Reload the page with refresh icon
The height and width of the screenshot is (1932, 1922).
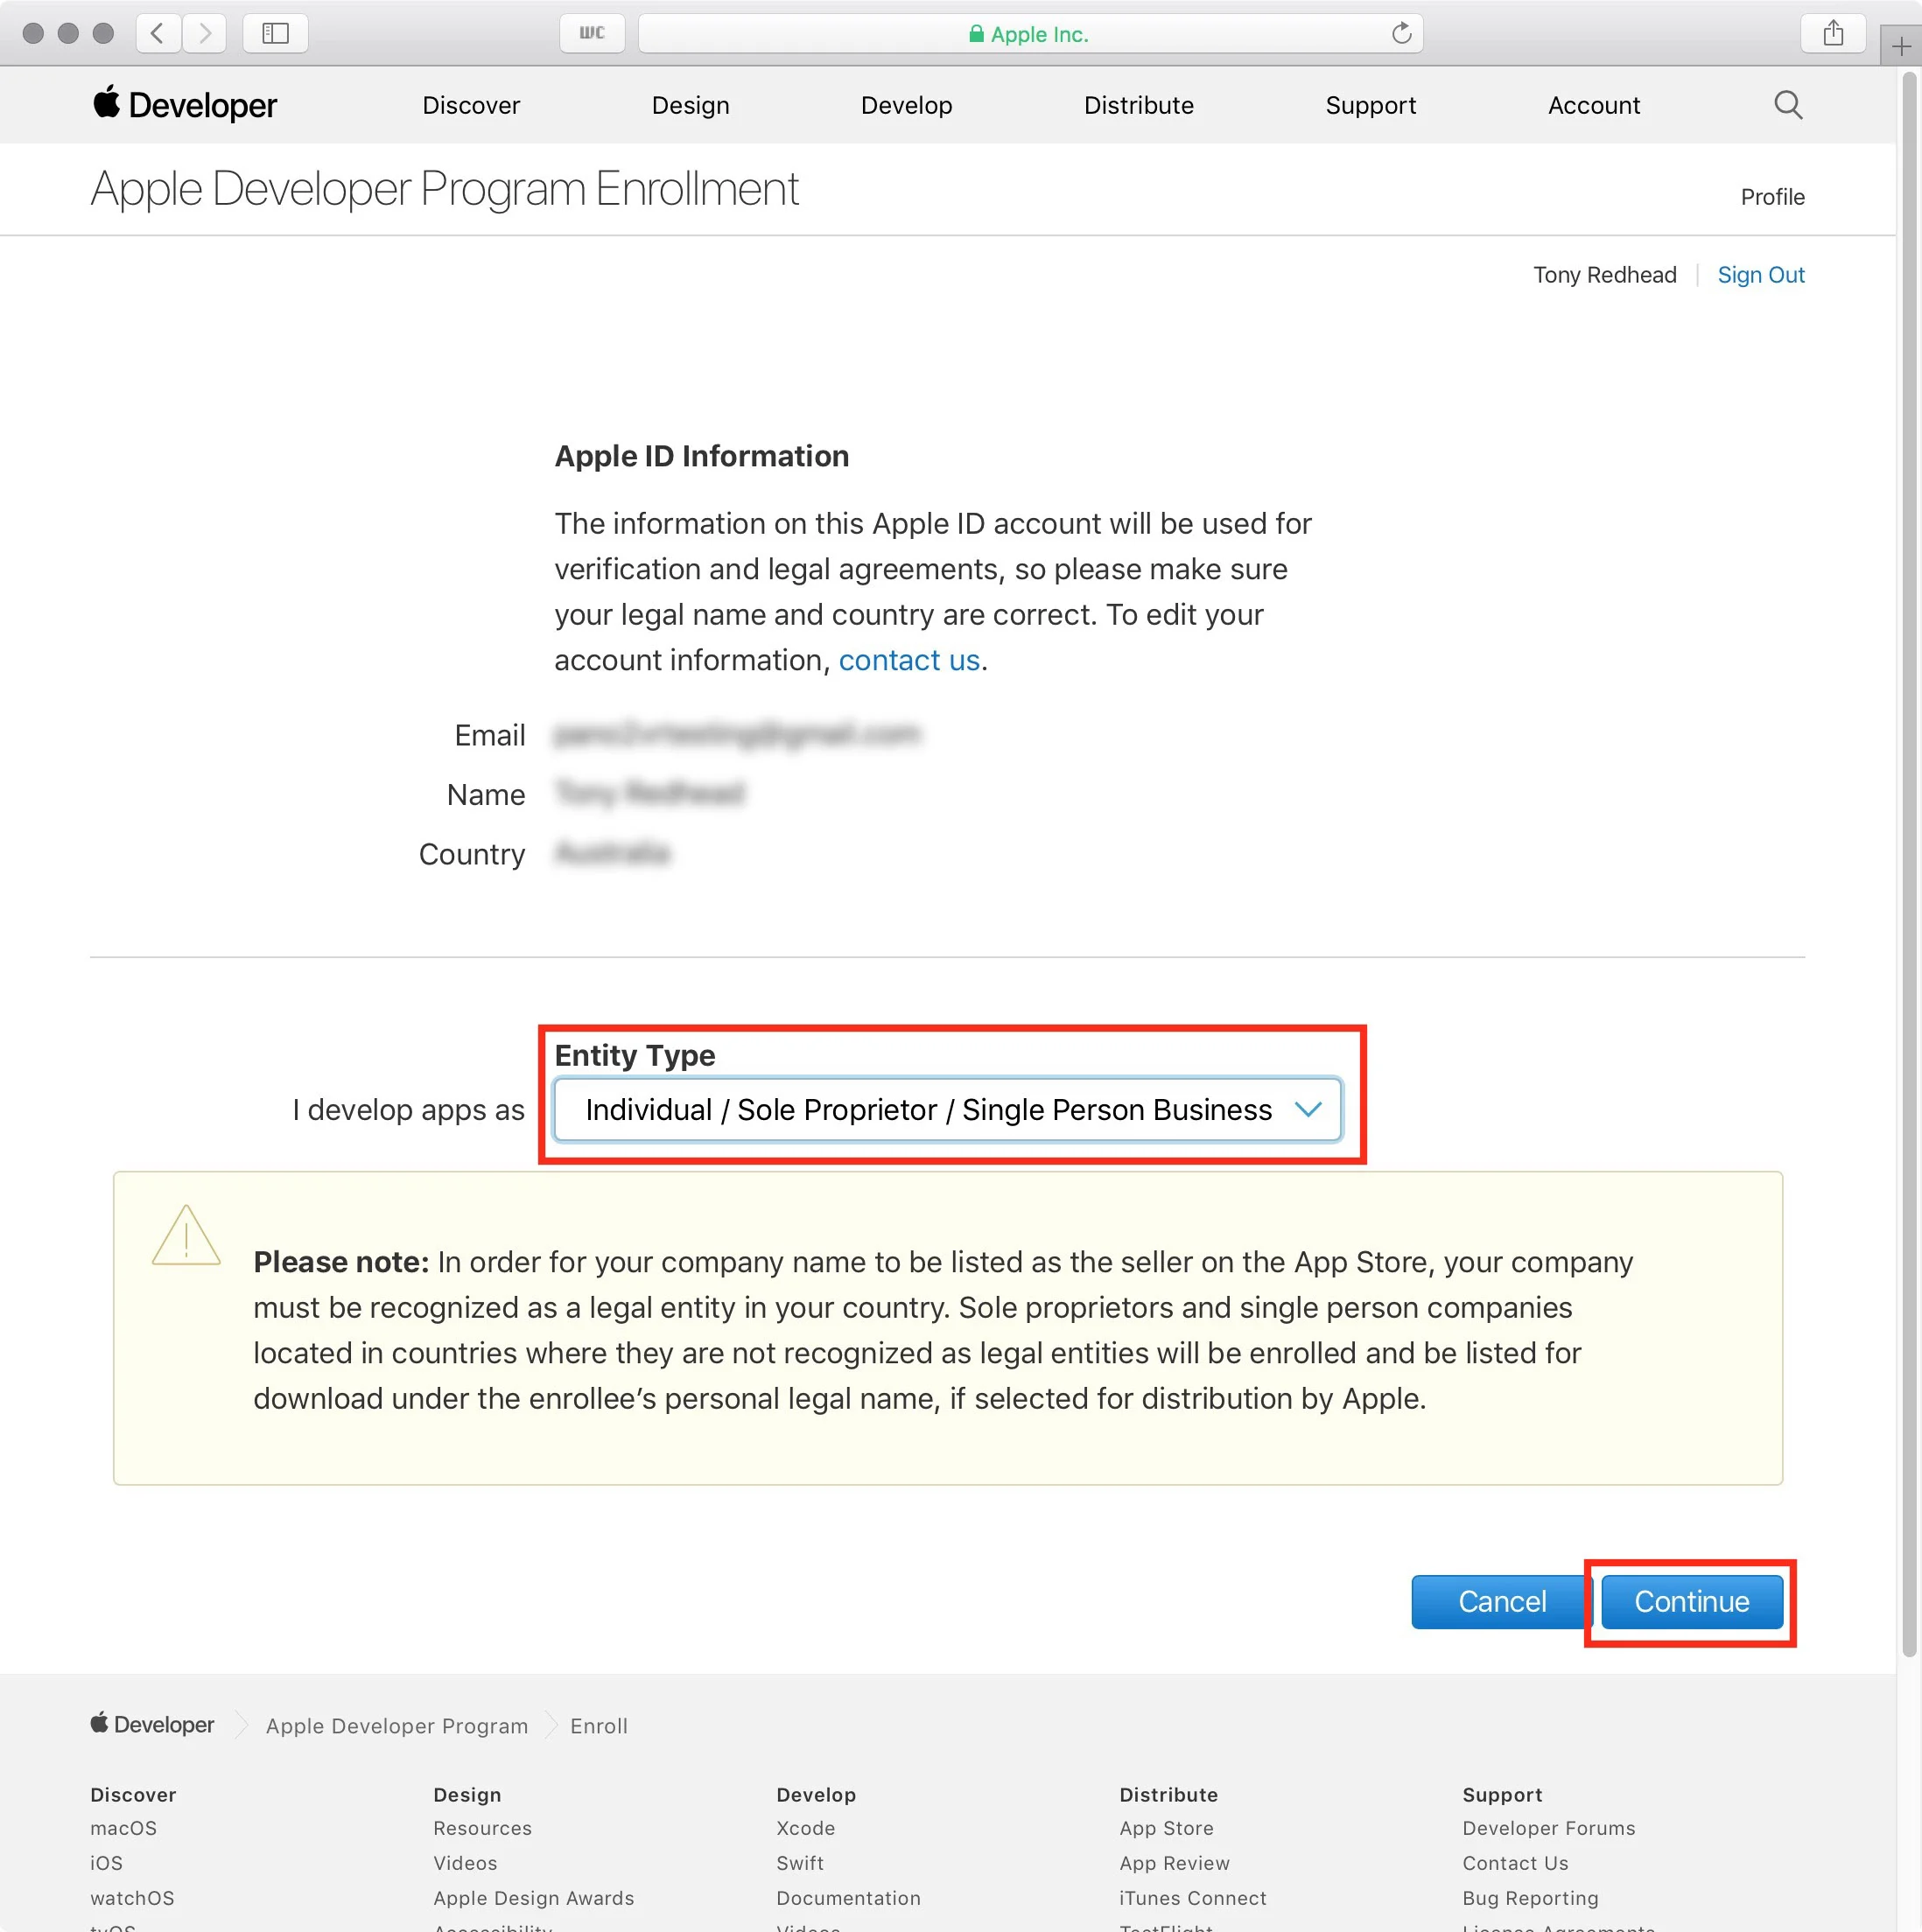[1401, 33]
